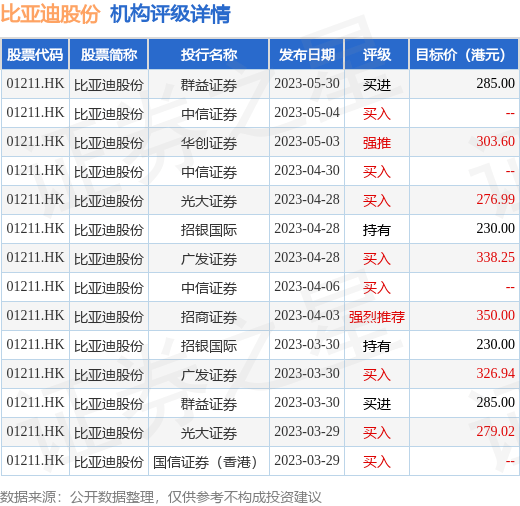Click target price 279.02
This screenshot has width=520, height=506.
point(495,431)
